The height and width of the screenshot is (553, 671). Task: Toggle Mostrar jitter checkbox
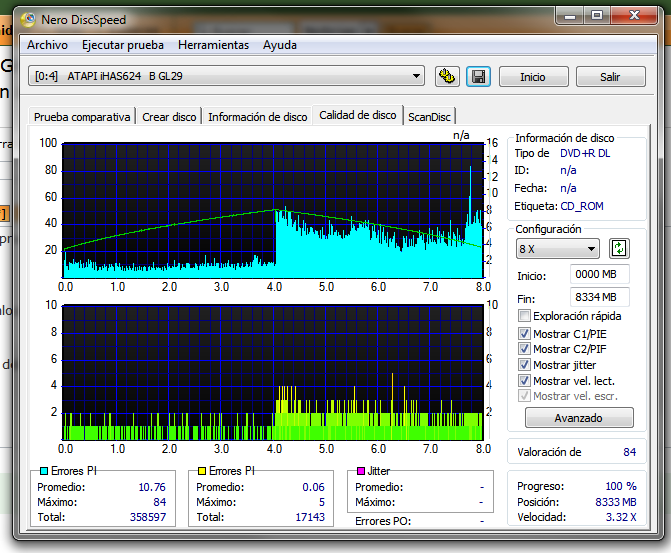pyautogui.click(x=524, y=365)
